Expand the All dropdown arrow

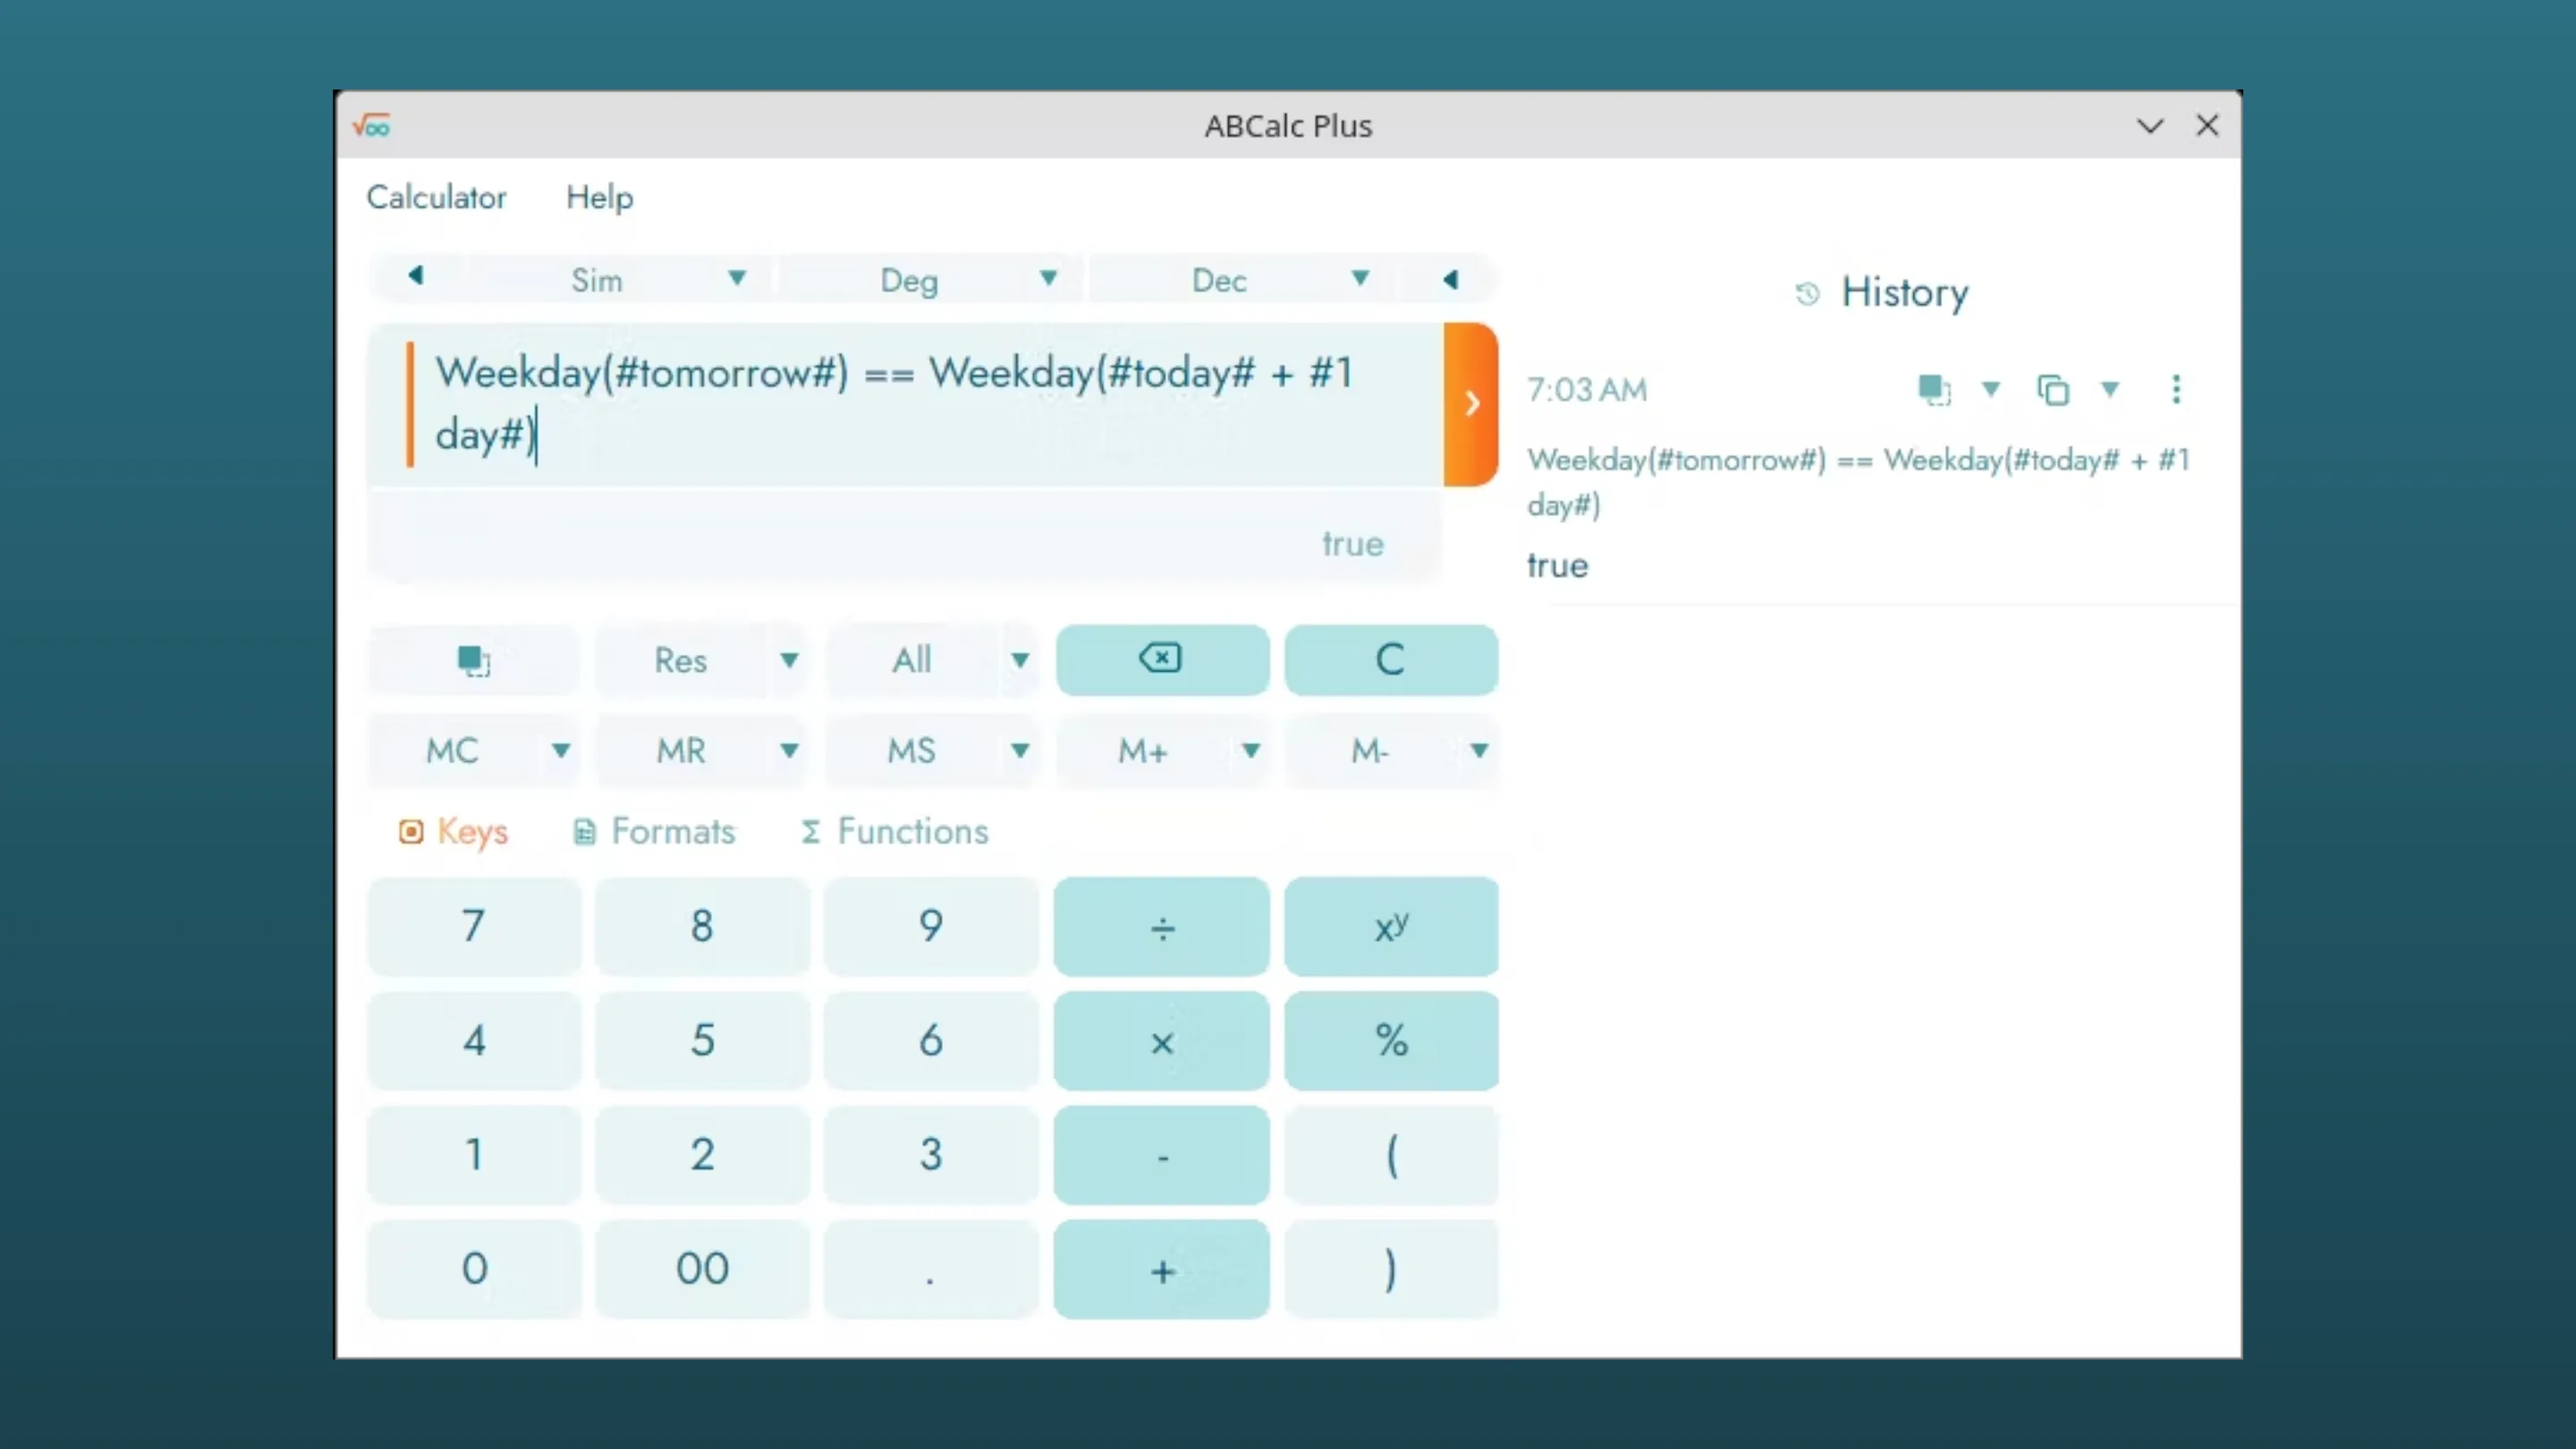coord(1020,660)
